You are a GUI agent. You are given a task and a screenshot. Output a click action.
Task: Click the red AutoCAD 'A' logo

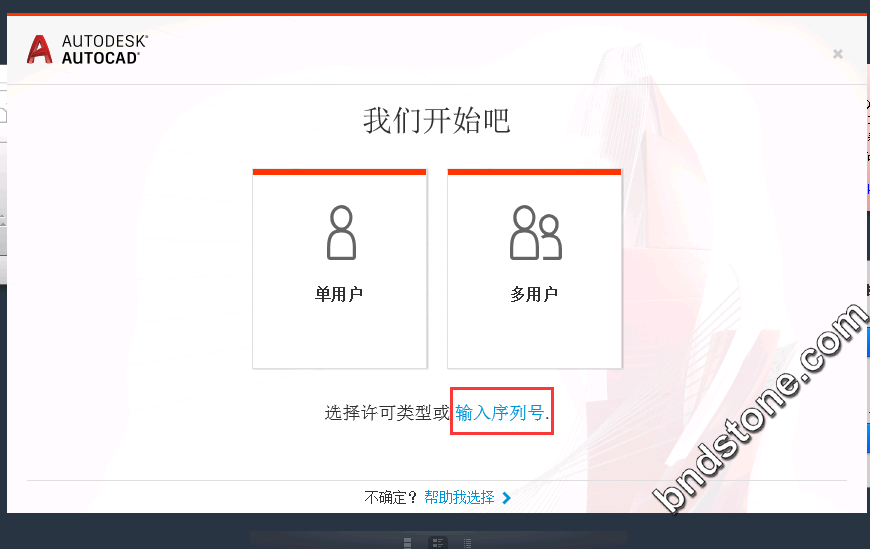[x=39, y=49]
